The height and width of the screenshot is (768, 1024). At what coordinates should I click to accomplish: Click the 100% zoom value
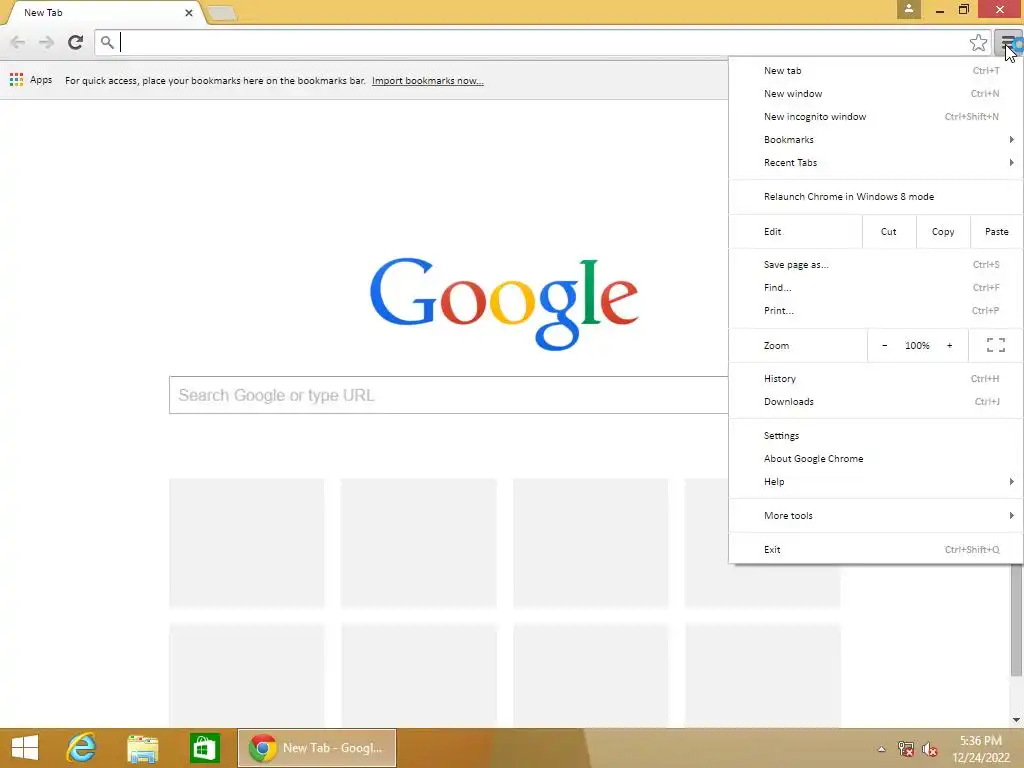coord(917,345)
